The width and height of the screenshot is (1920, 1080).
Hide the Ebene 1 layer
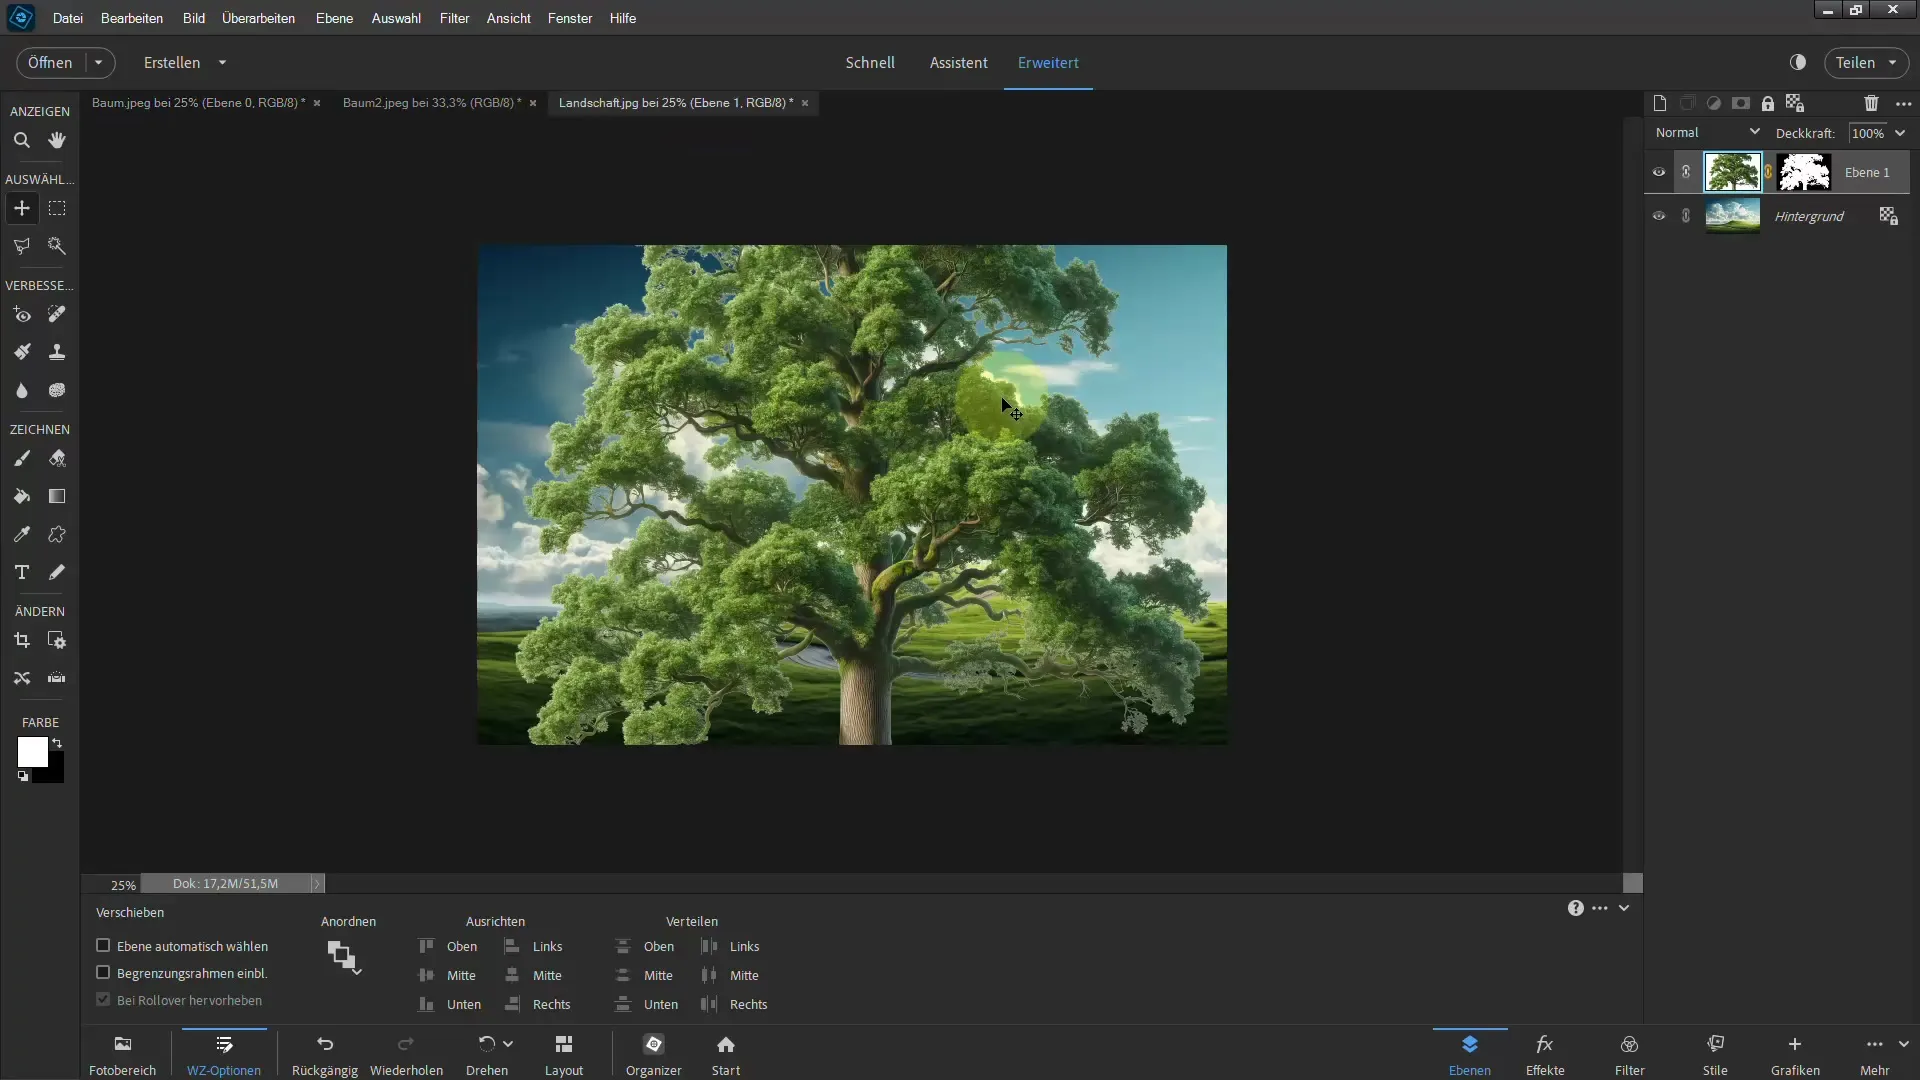tap(1659, 172)
